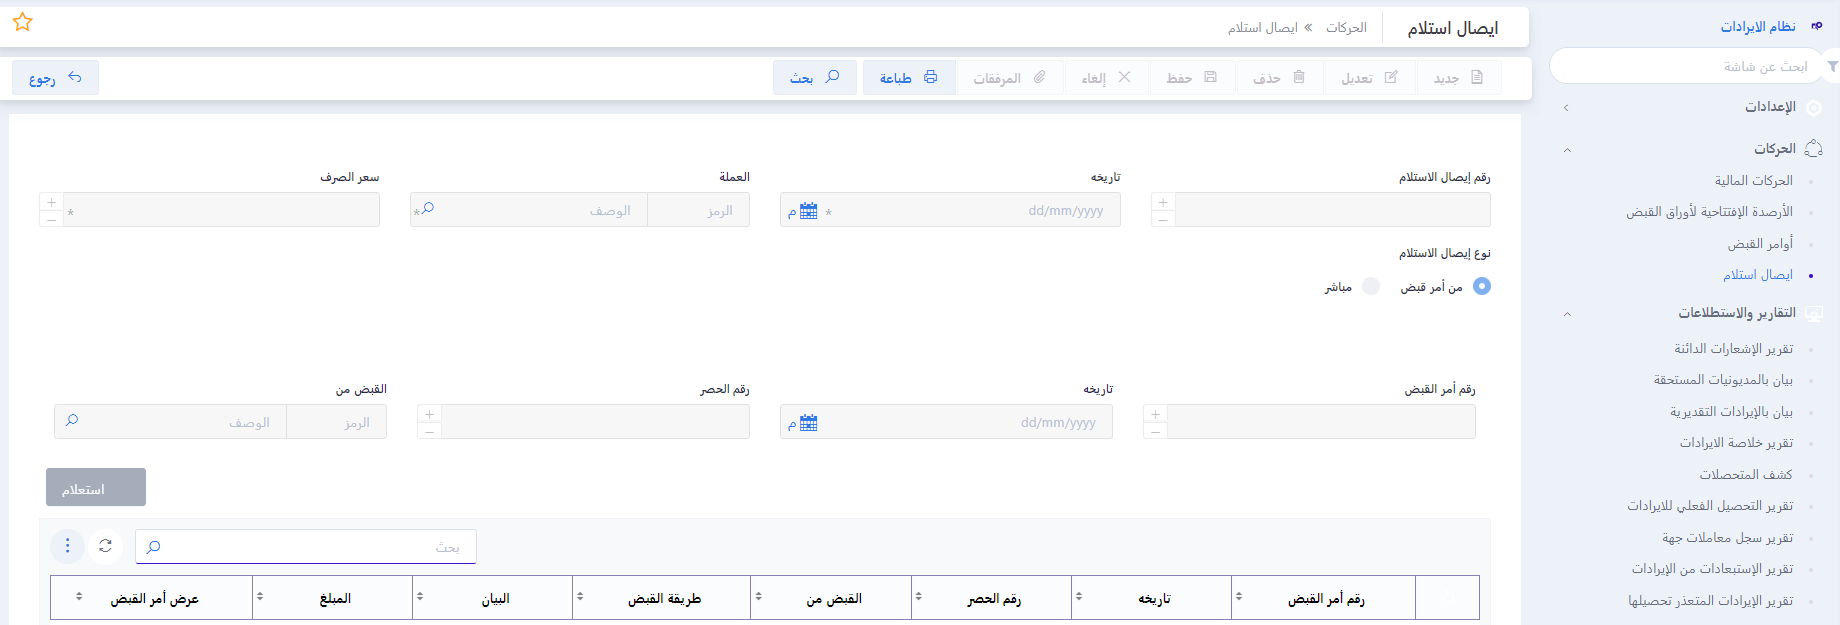Click the جديد (New) toolbar button
The height and width of the screenshot is (625, 1840).
1459,77
